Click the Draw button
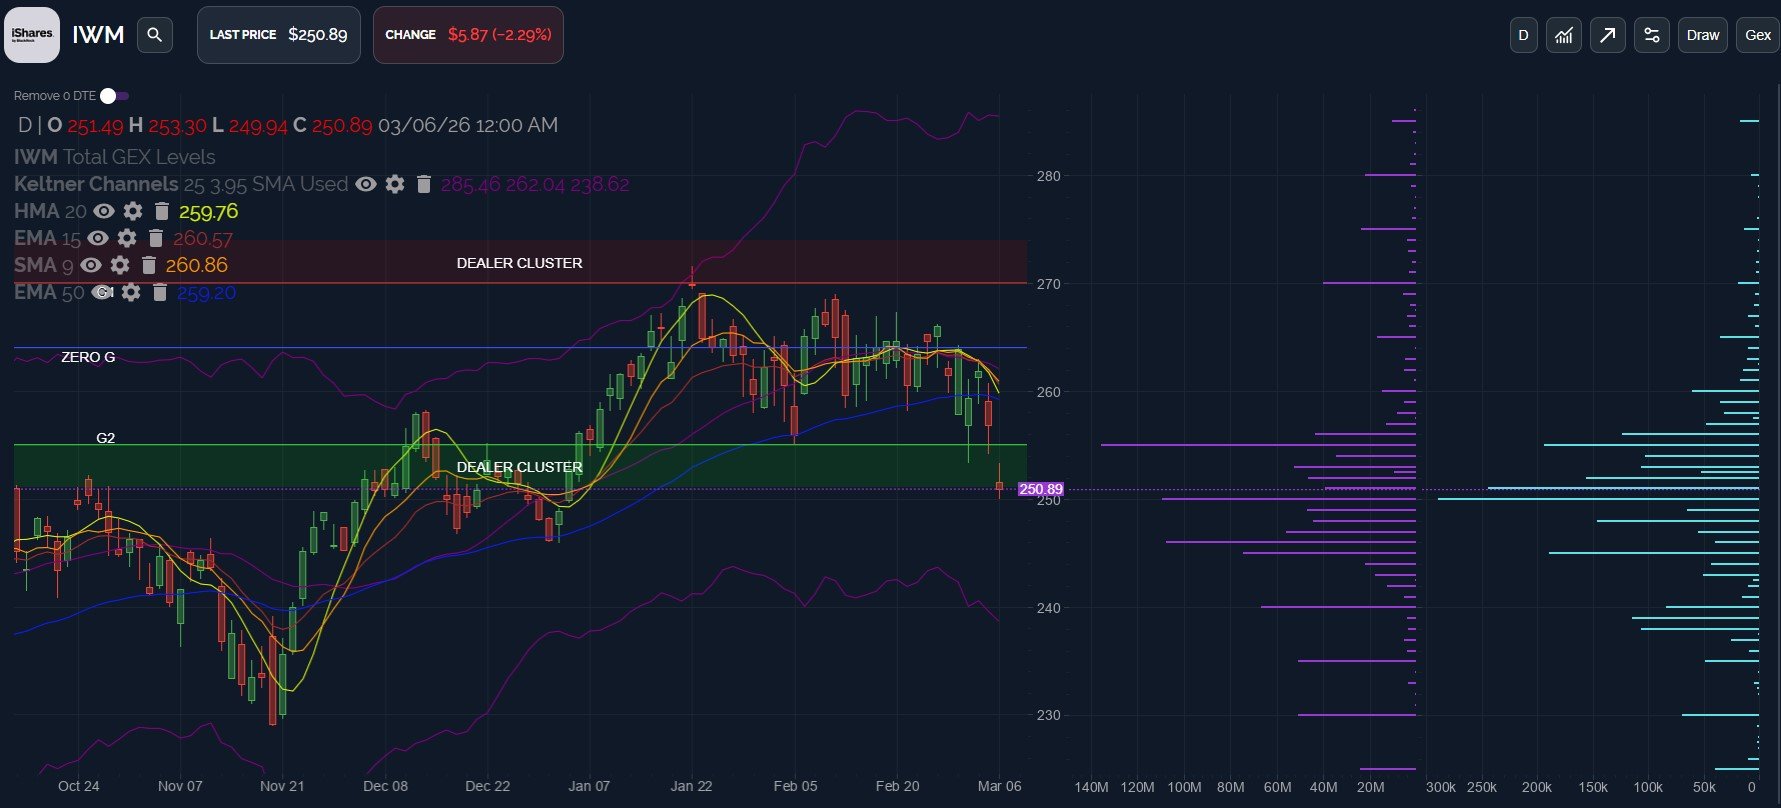This screenshot has width=1781, height=808. [x=1702, y=35]
